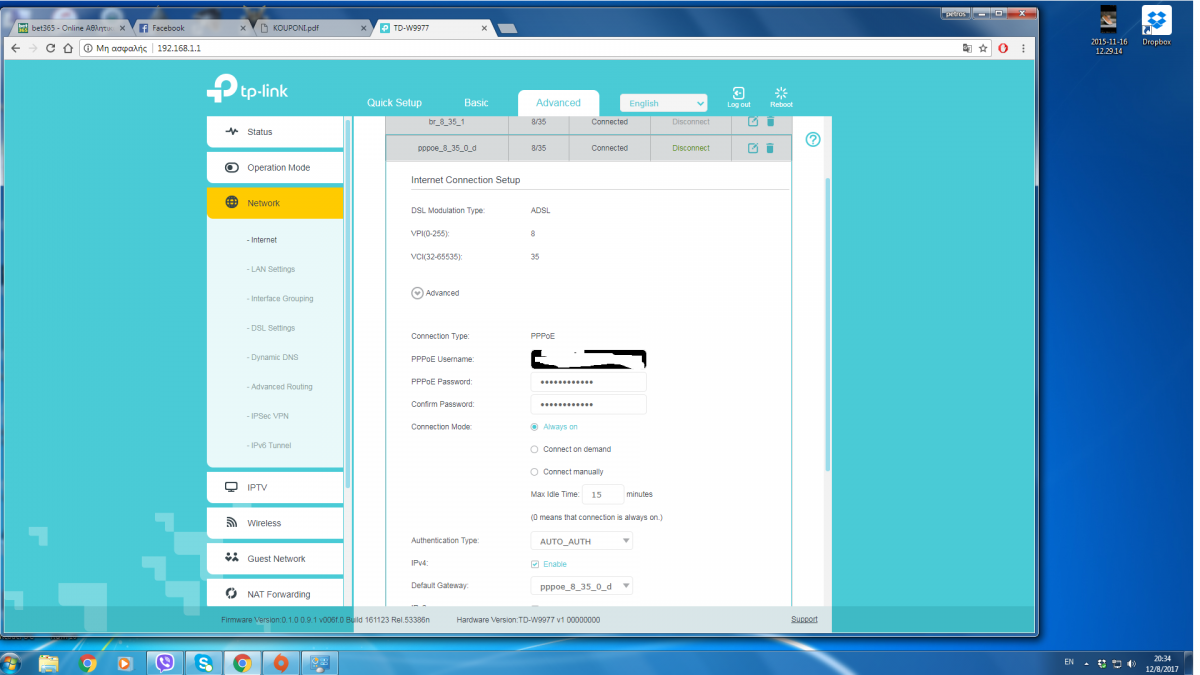Select the Advanced tab
1200x675 pixels.
click(558, 103)
